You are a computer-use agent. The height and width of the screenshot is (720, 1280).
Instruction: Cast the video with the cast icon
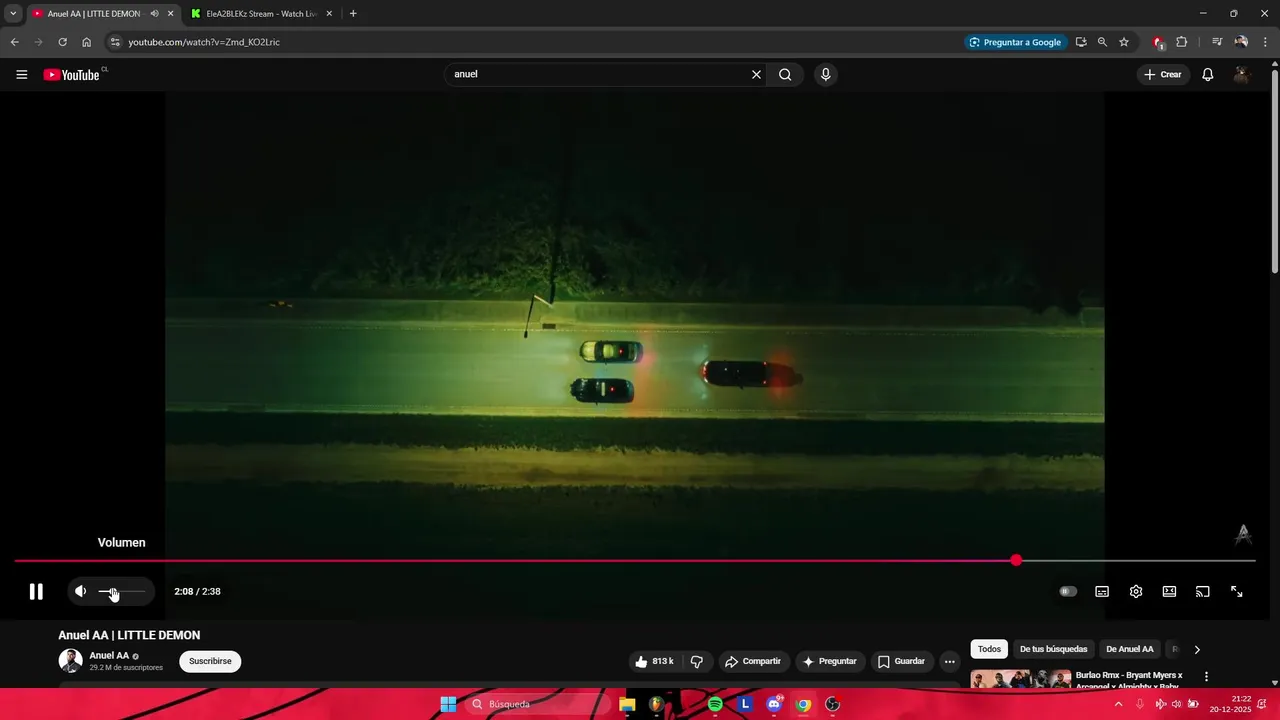[x=1203, y=591]
